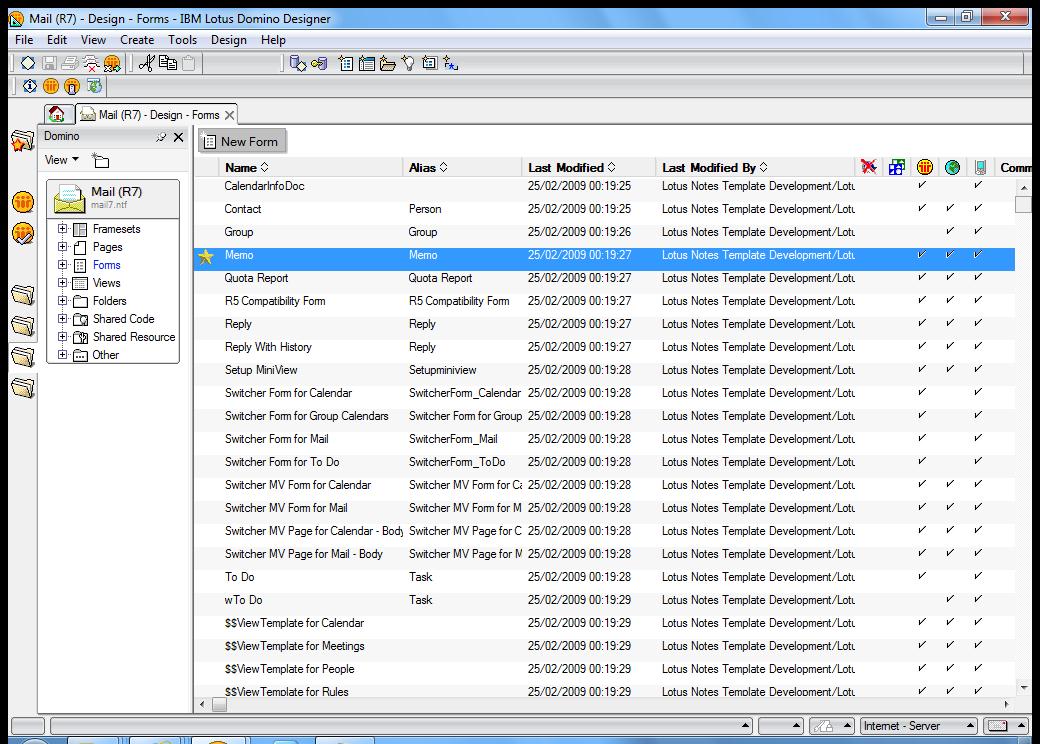This screenshot has height=744, width=1040.
Task: Click the vertical scrollbar down arrow
Action: 1023,688
